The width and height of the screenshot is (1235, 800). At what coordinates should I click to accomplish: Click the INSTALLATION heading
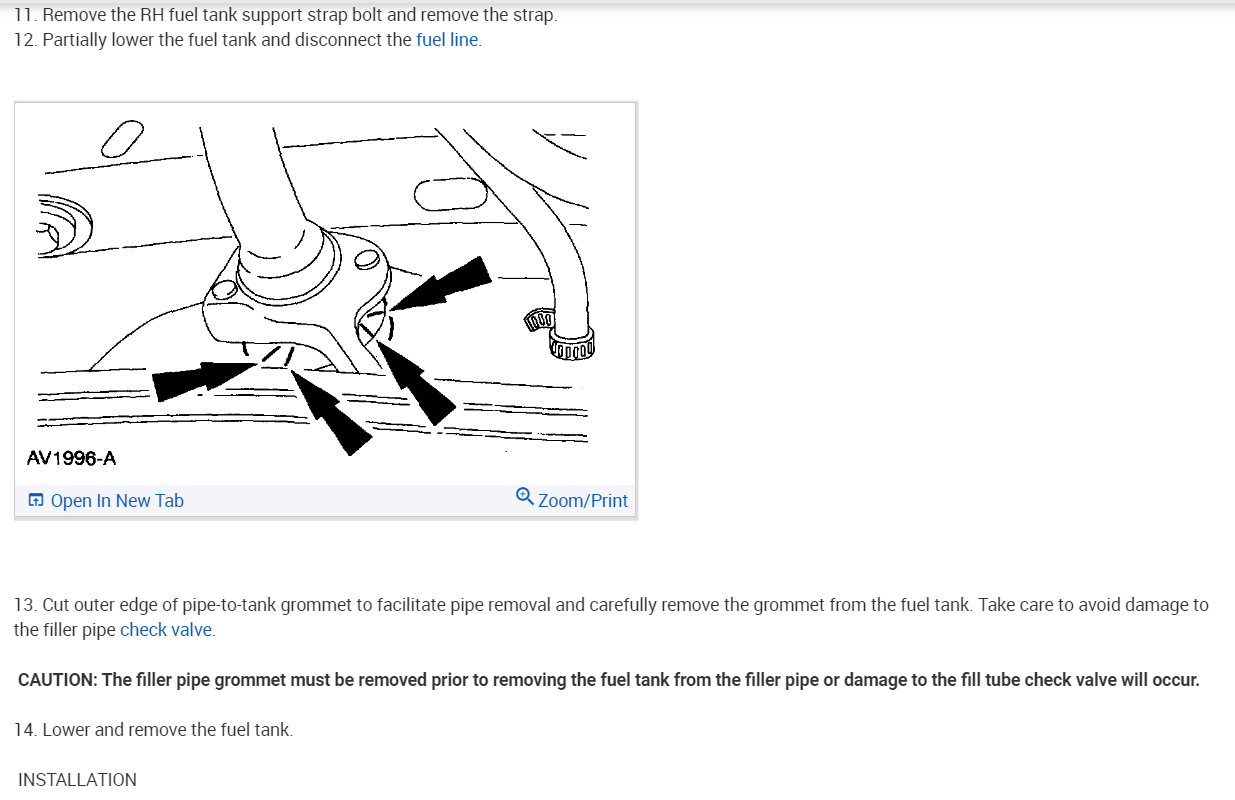[77, 780]
